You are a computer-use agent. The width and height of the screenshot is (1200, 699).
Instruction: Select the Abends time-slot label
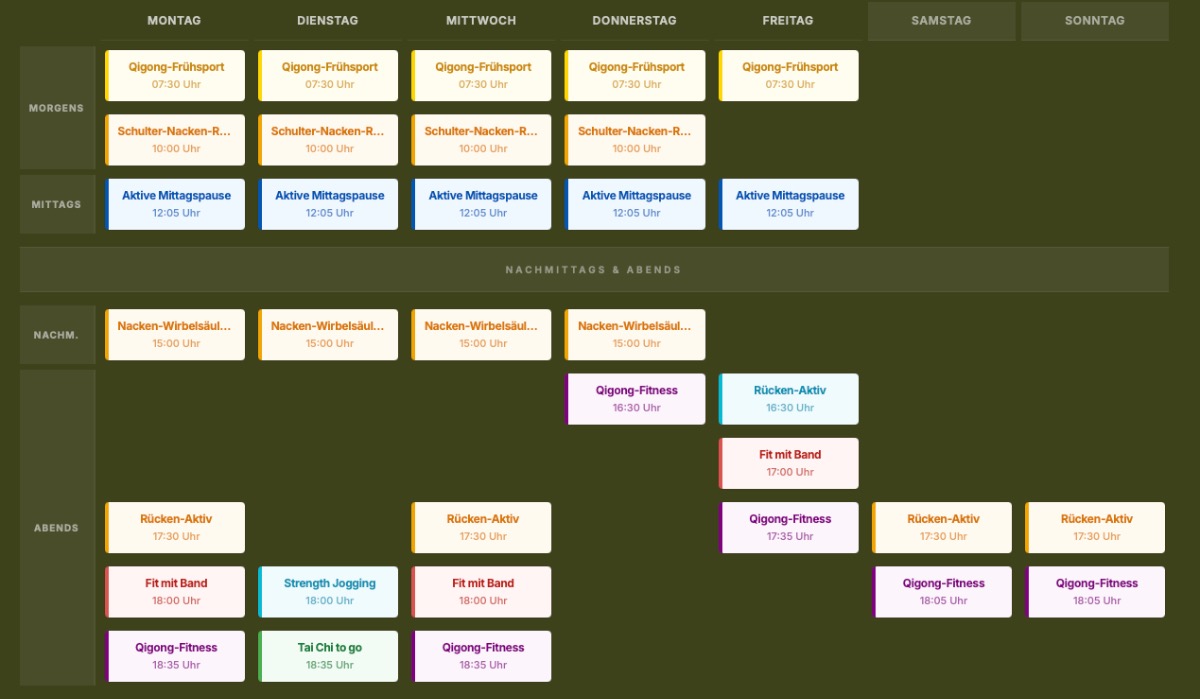point(57,528)
